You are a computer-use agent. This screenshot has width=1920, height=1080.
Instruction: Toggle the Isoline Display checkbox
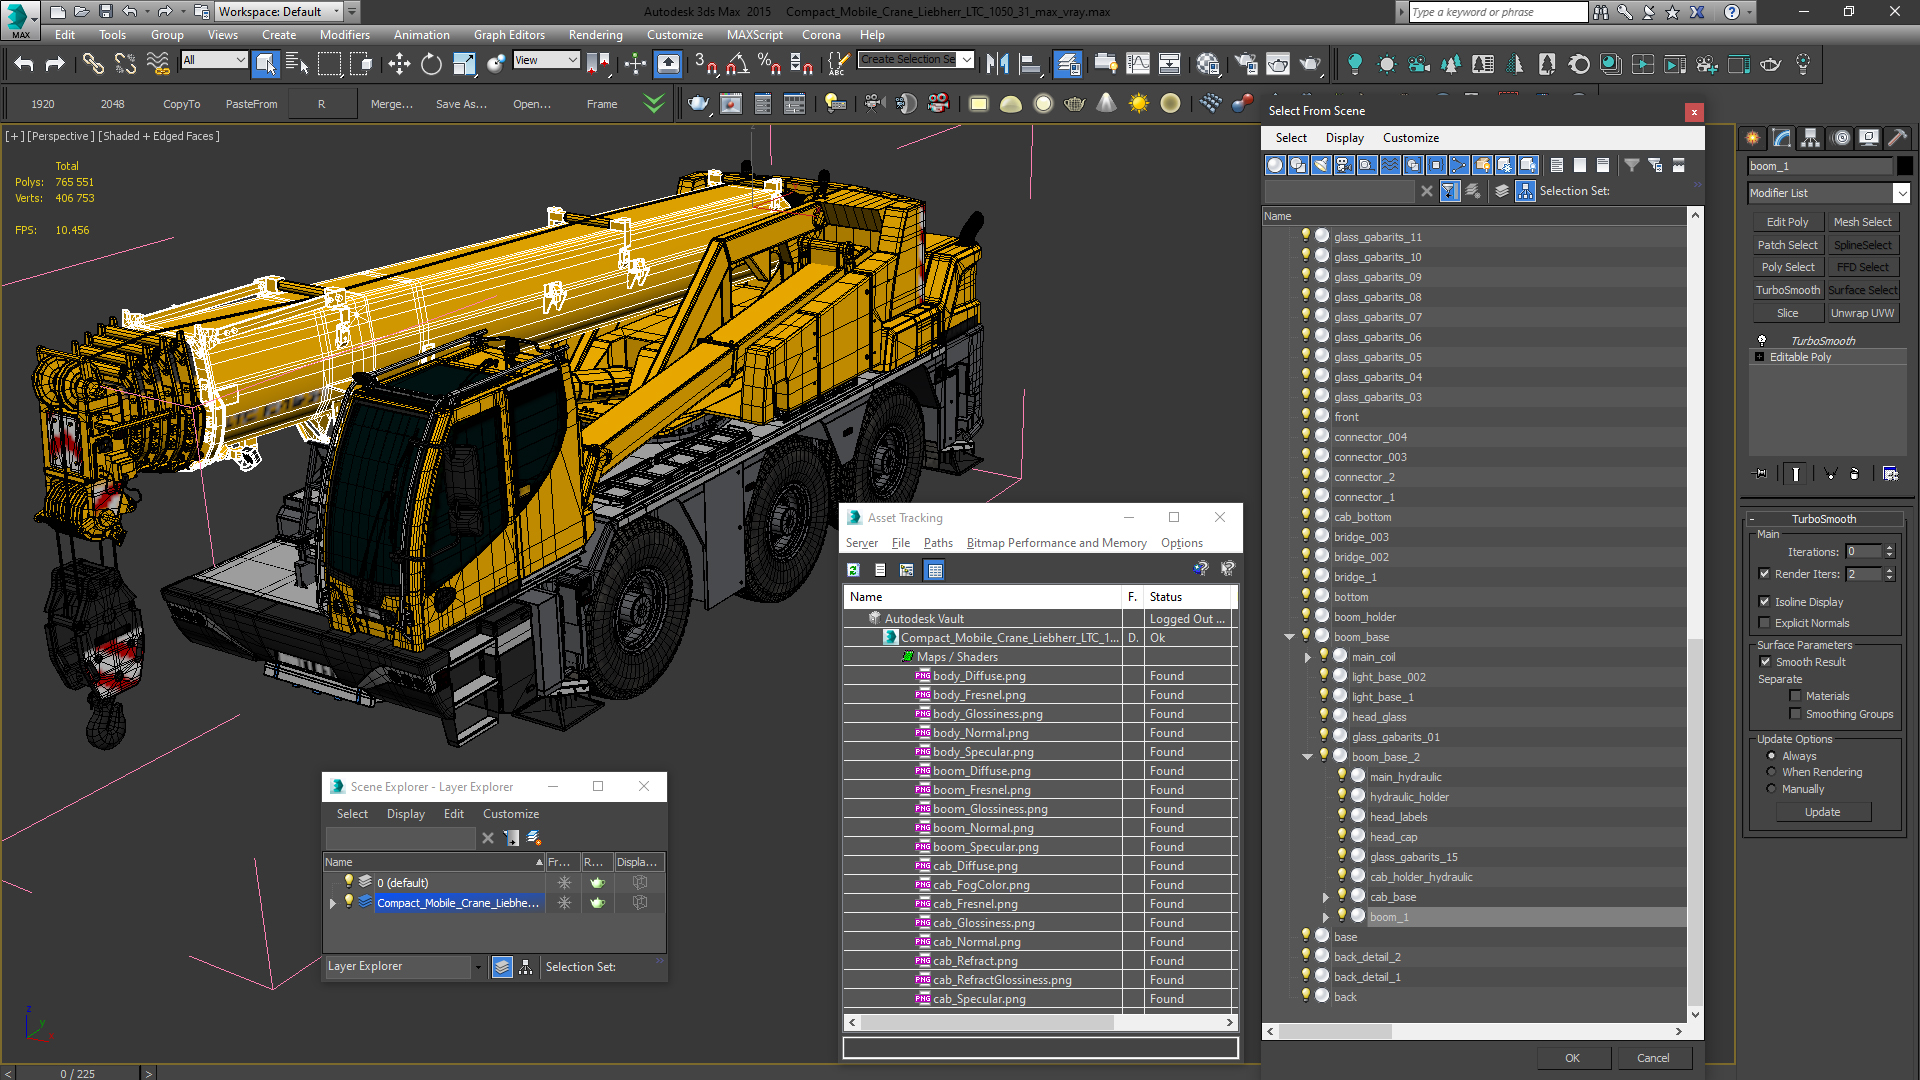coord(1765,602)
